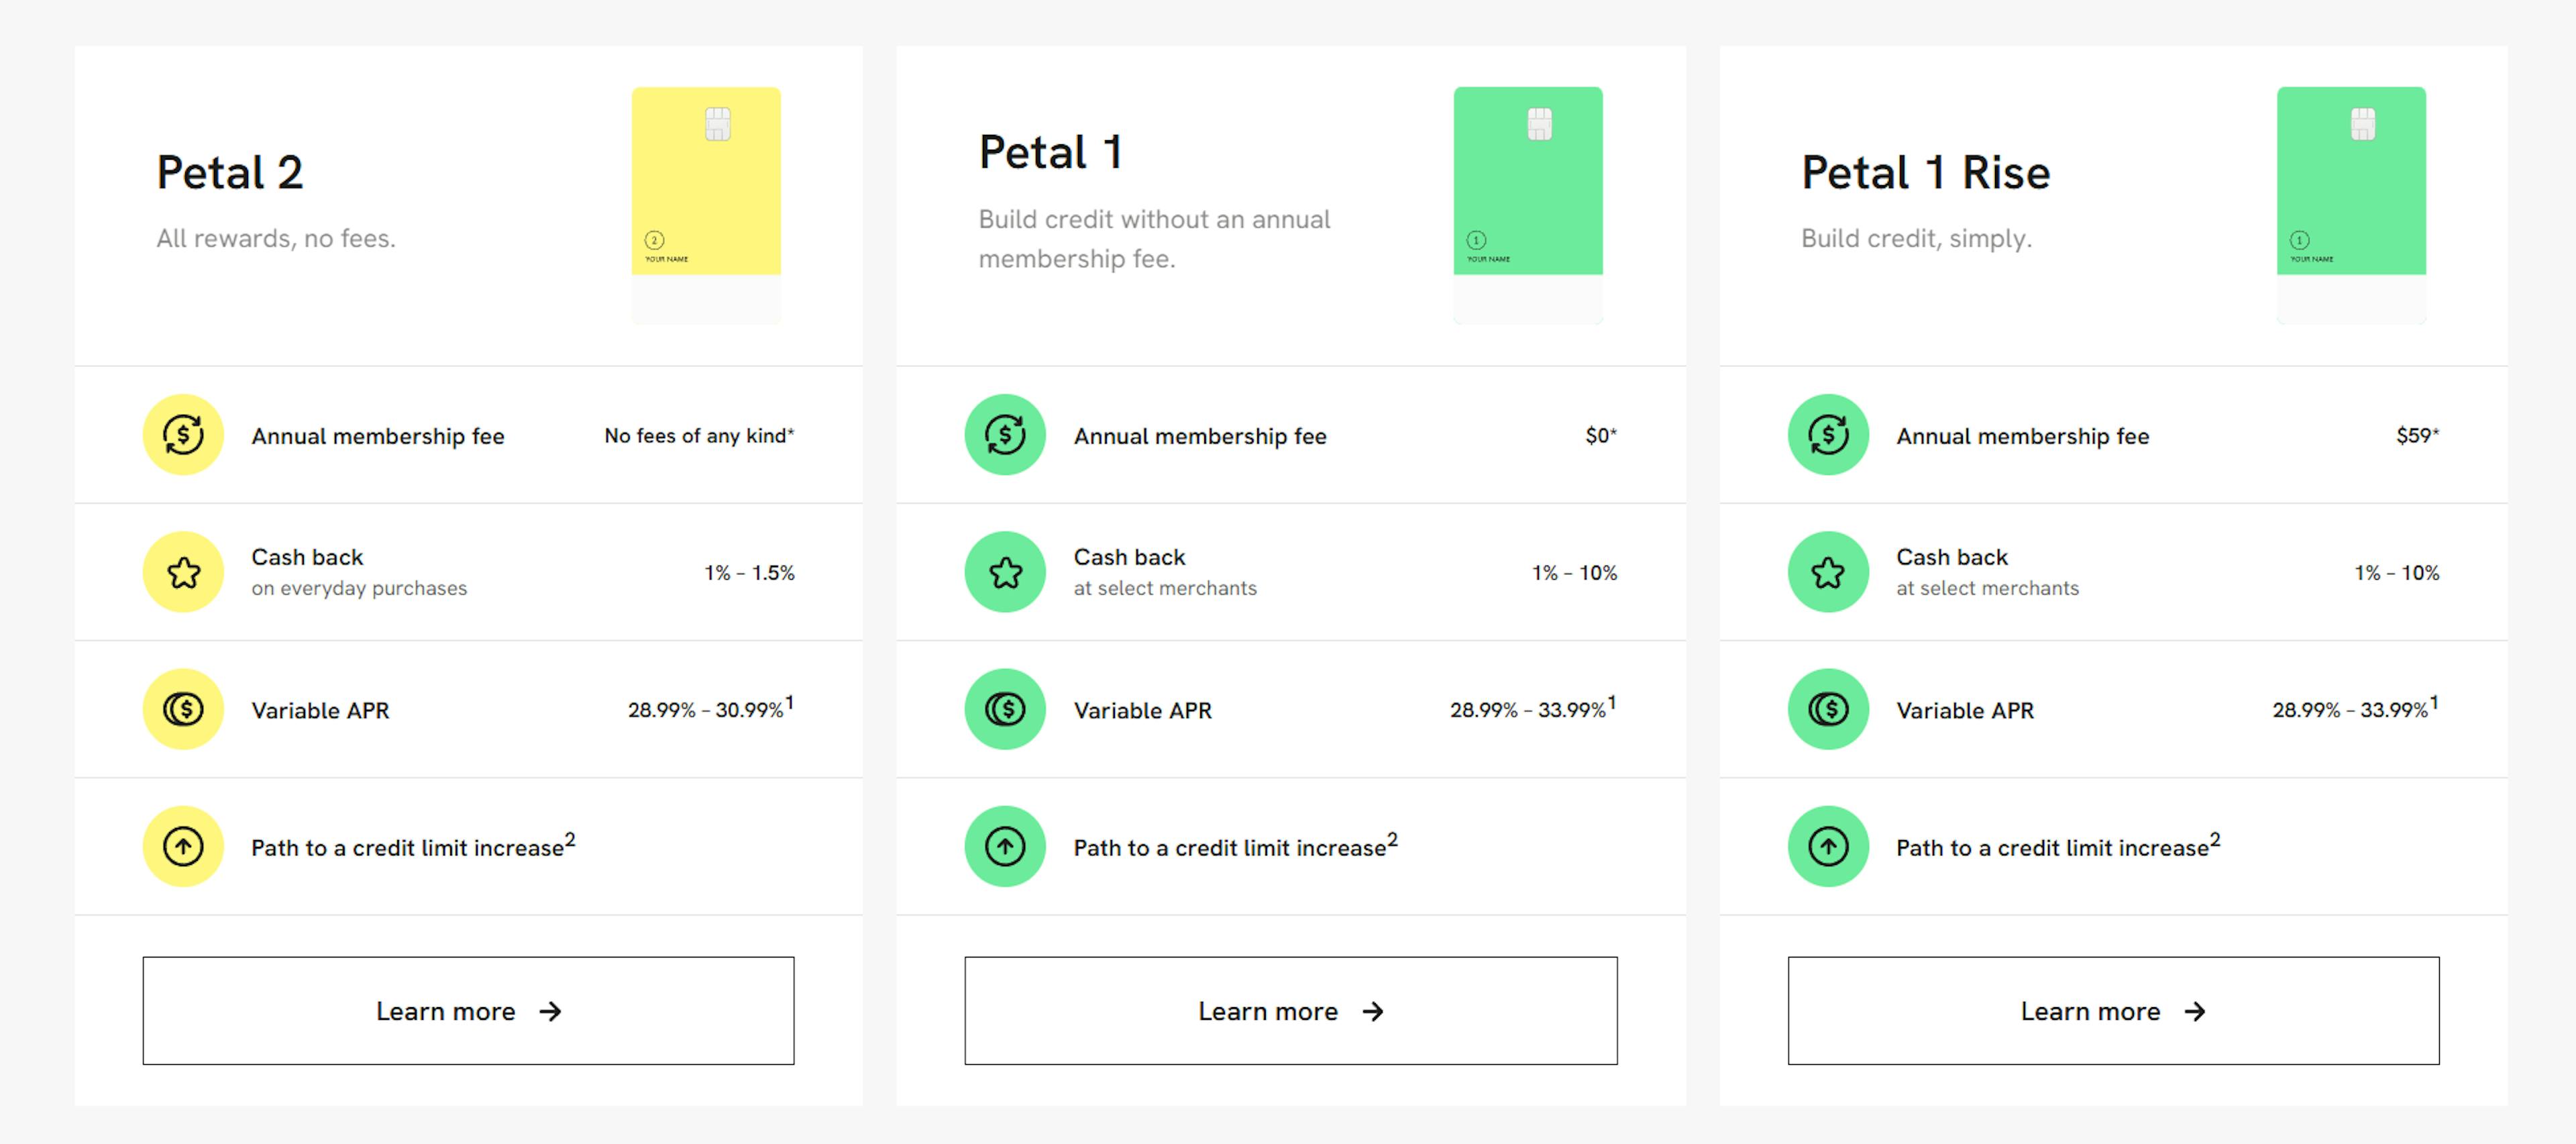
Task: Click Petal 2 credit limit increase arrow icon
Action: click(183, 846)
